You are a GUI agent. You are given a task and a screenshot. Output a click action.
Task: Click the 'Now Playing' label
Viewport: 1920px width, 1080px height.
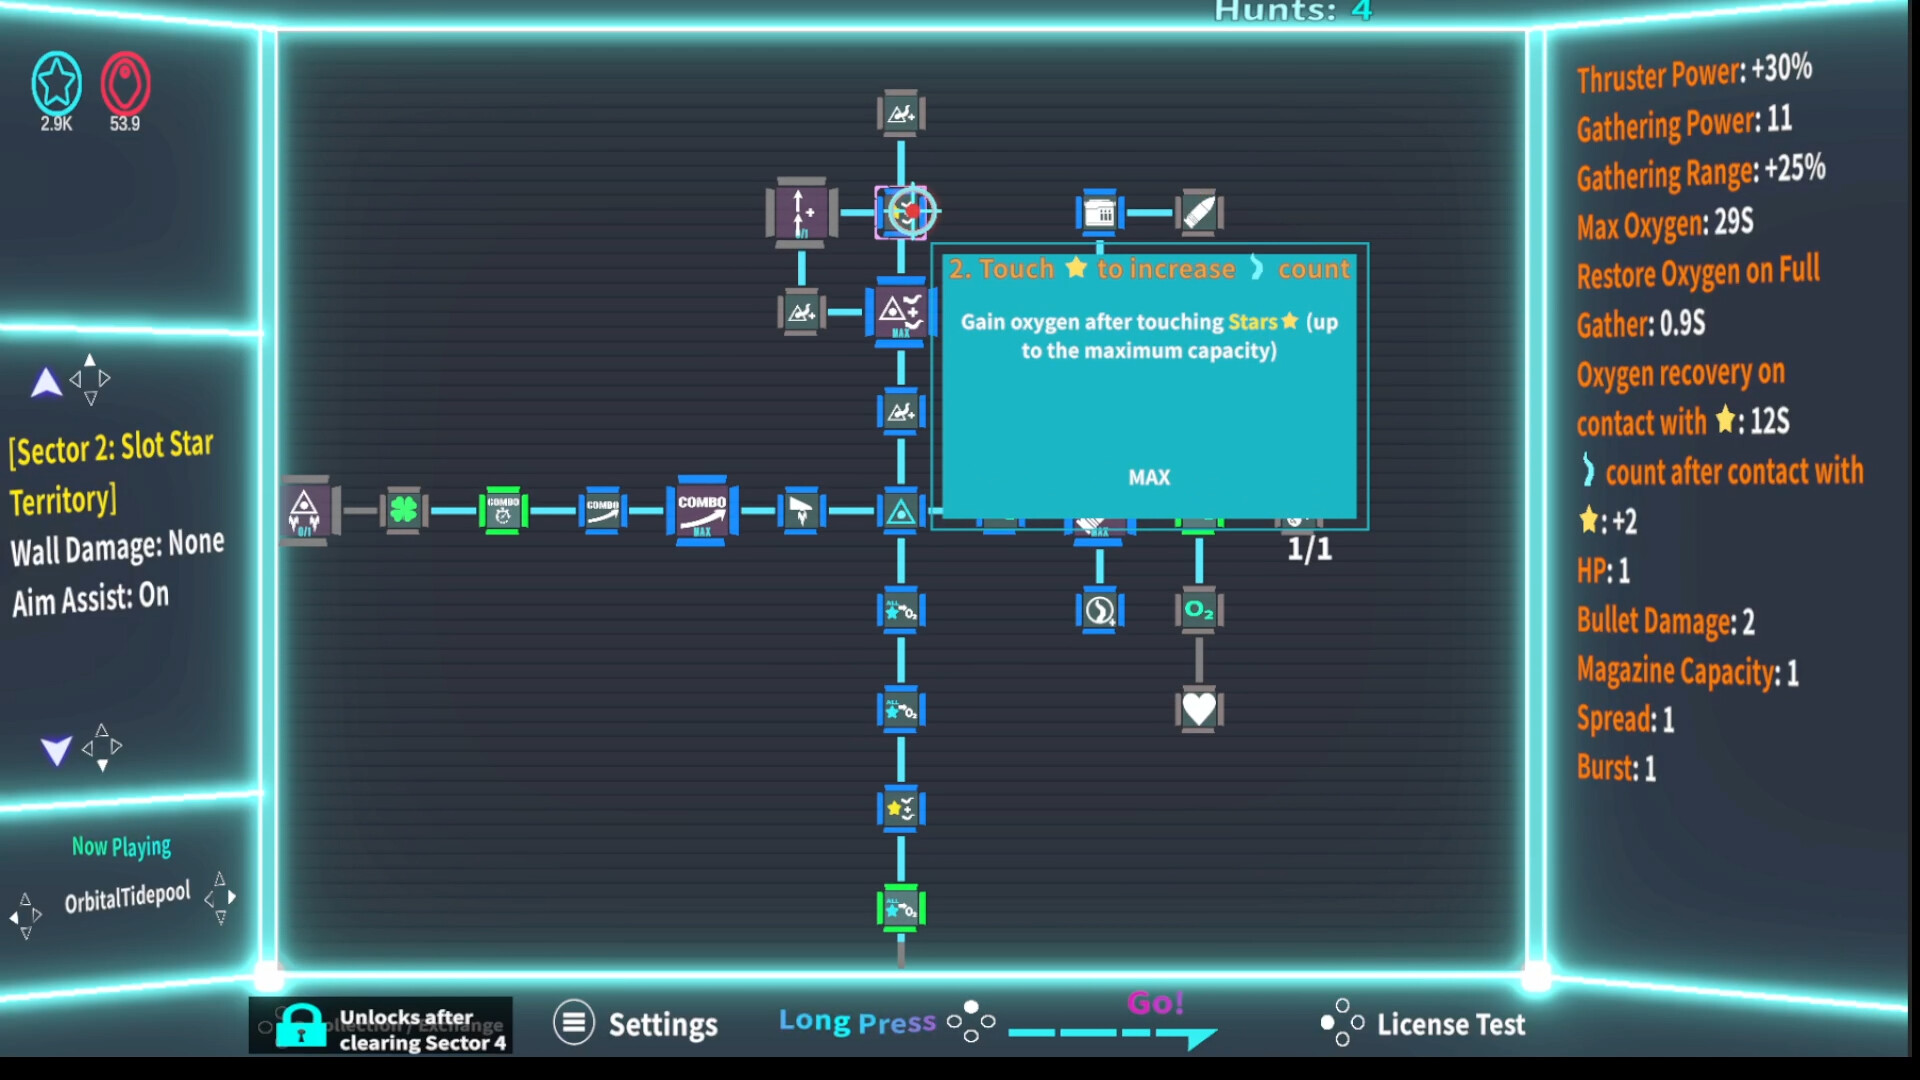(121, 847)
